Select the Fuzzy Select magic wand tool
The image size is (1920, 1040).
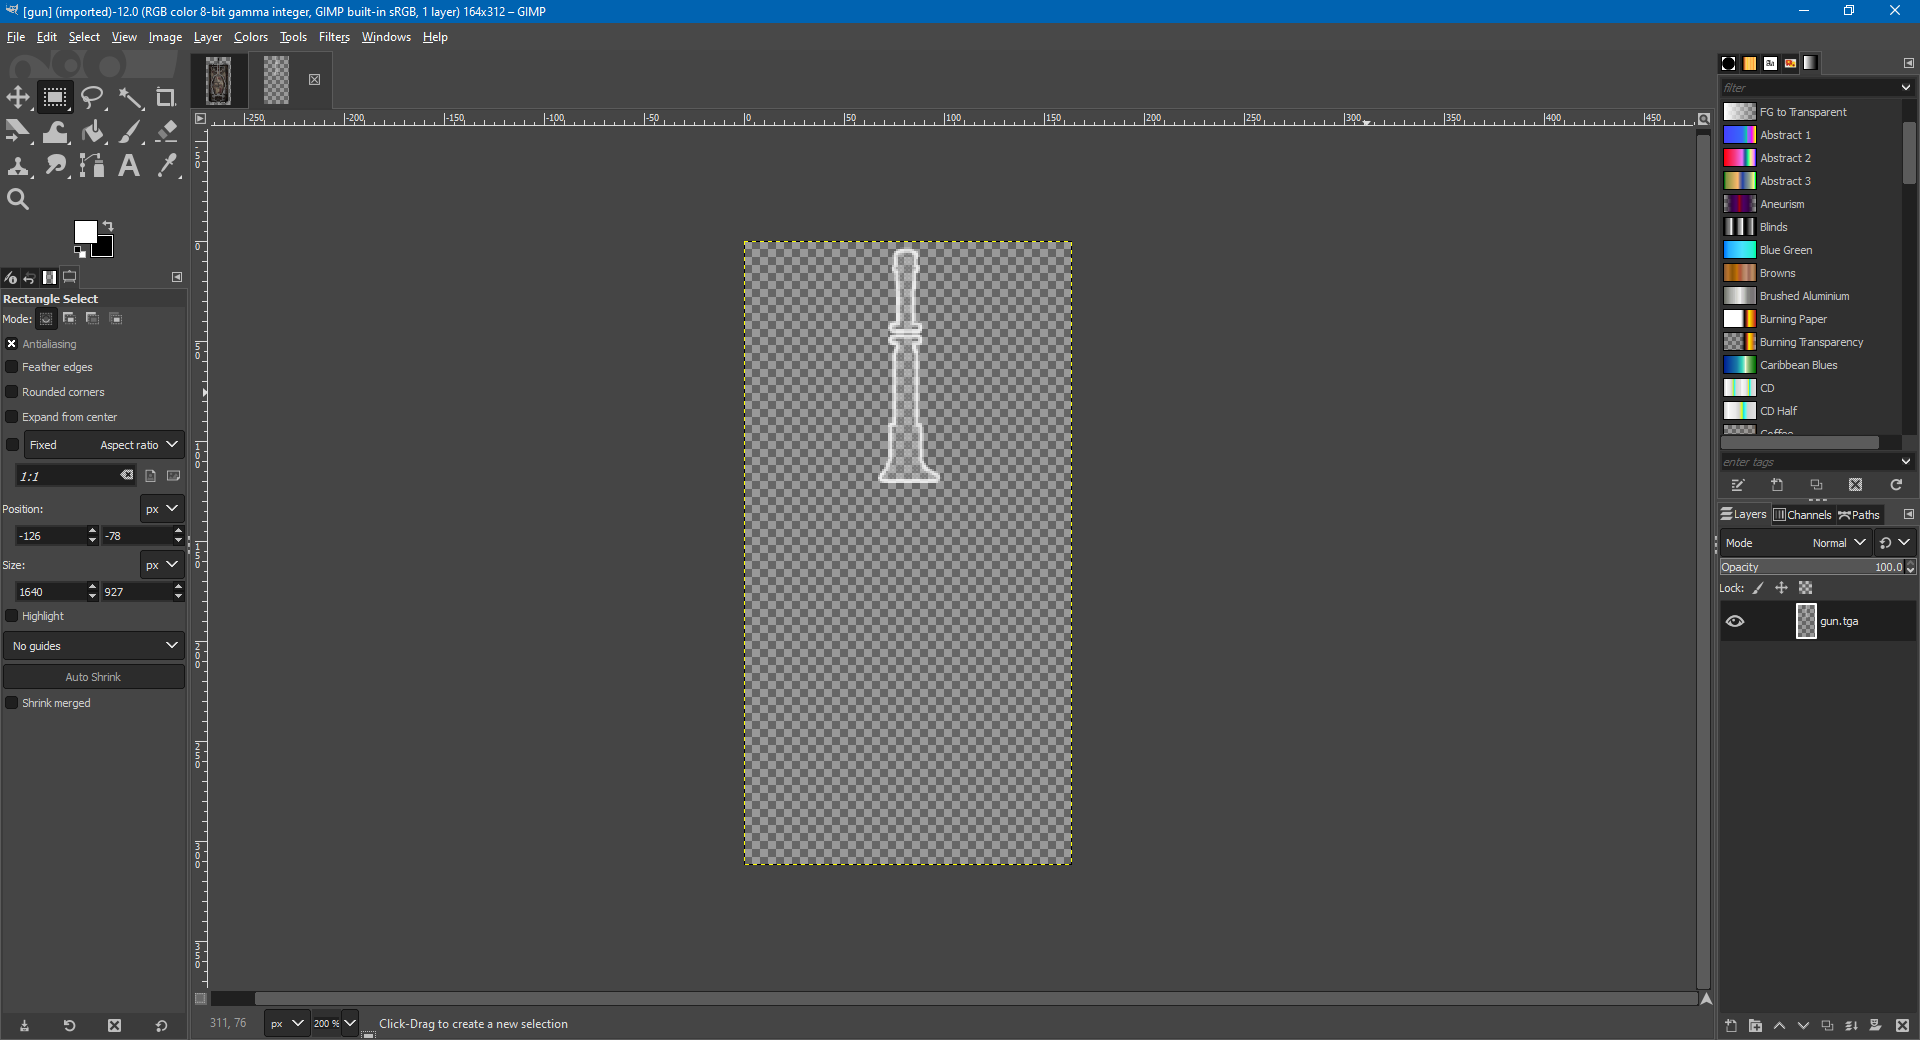(x=130, y=97)
